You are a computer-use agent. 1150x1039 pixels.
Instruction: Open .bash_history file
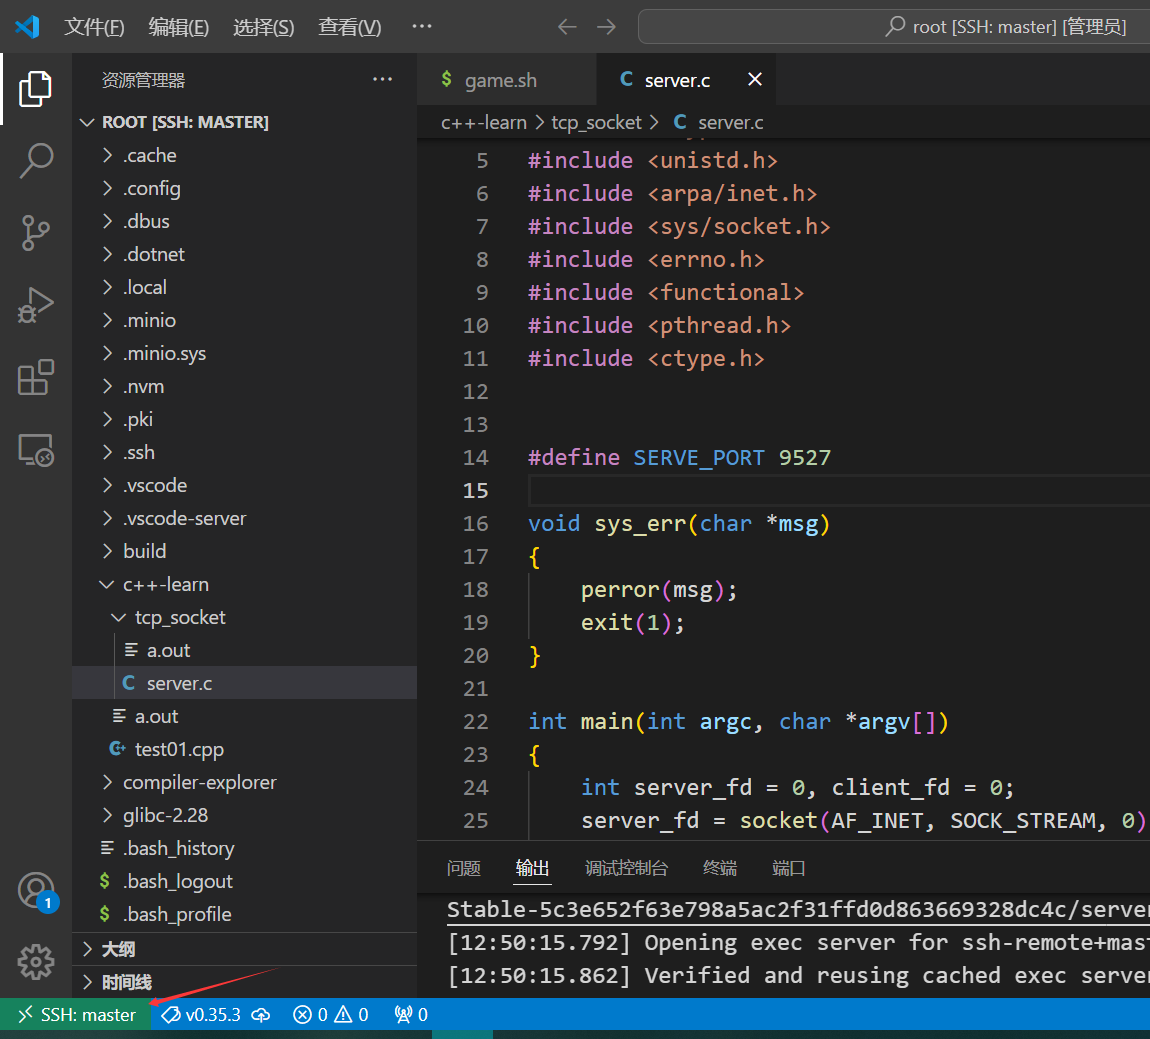click(244, 848)
